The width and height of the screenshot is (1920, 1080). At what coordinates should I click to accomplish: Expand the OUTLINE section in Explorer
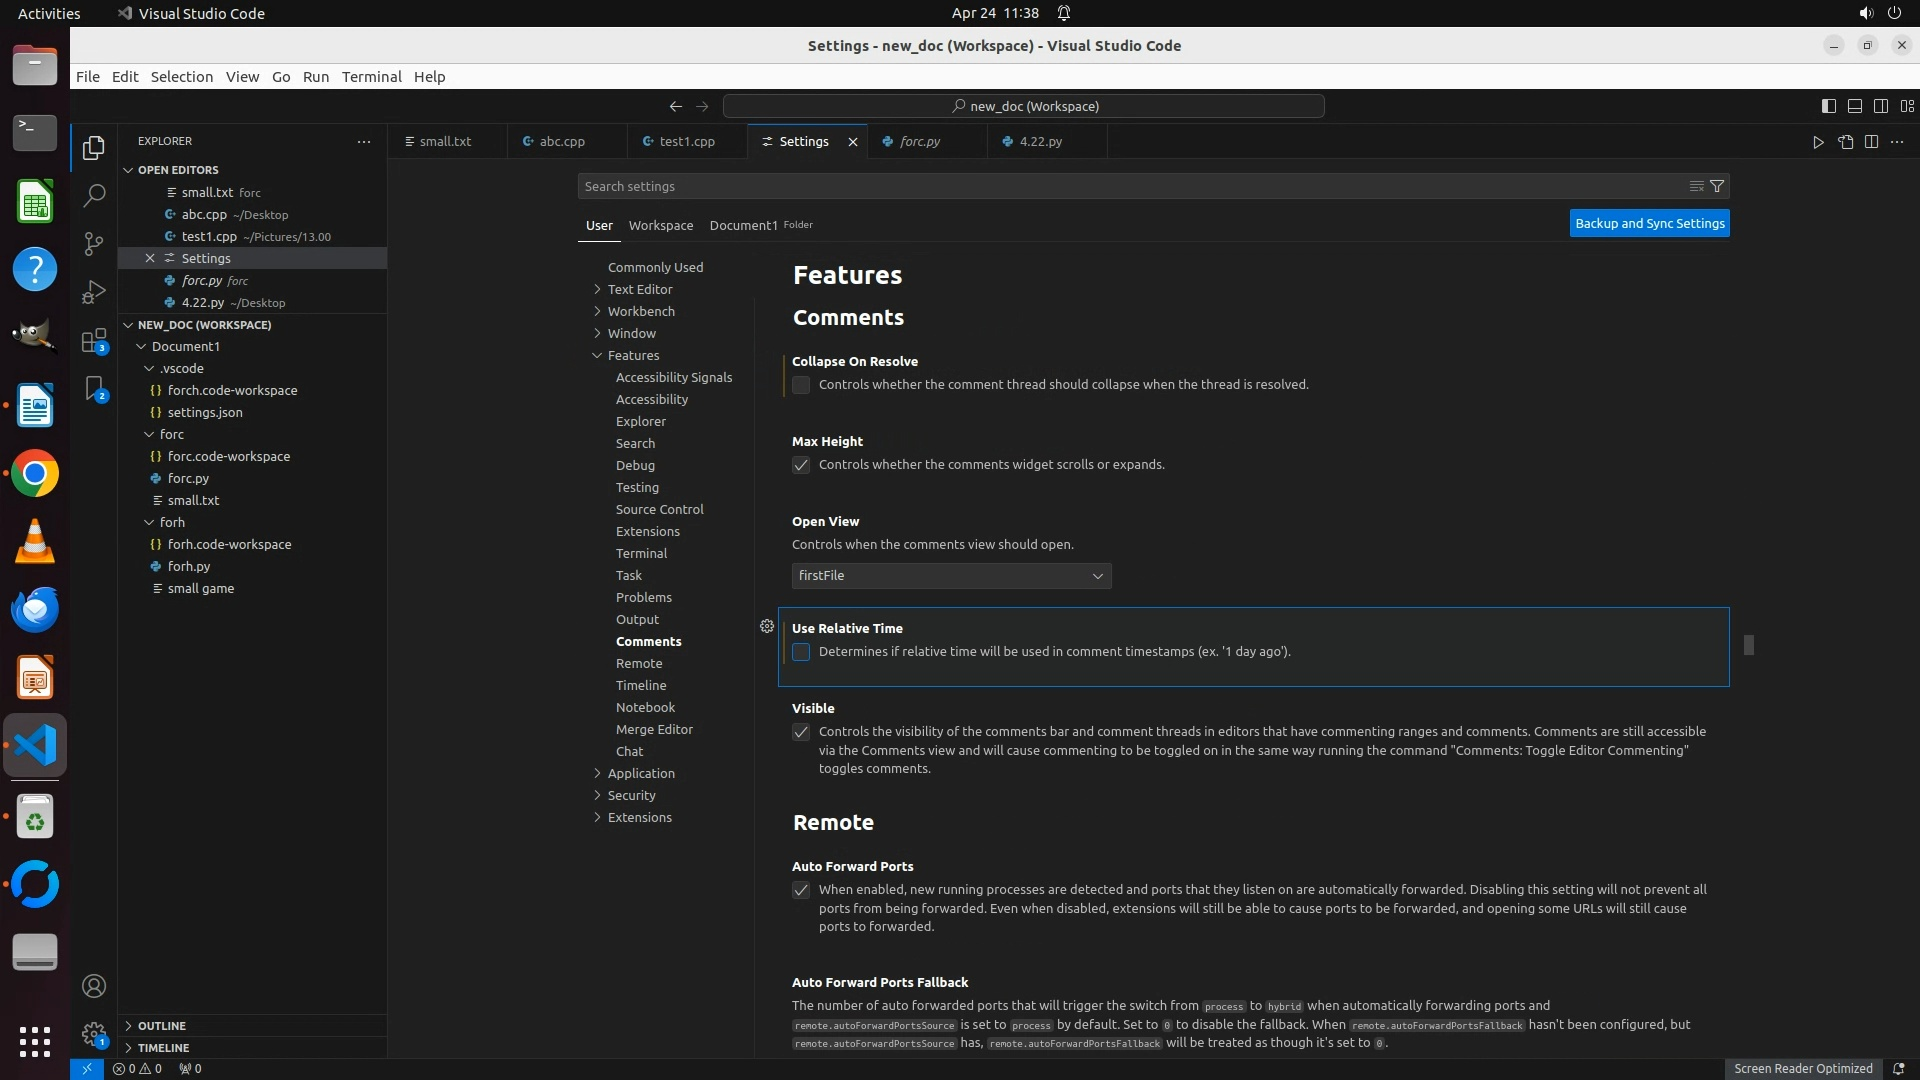click(162, 1026)
